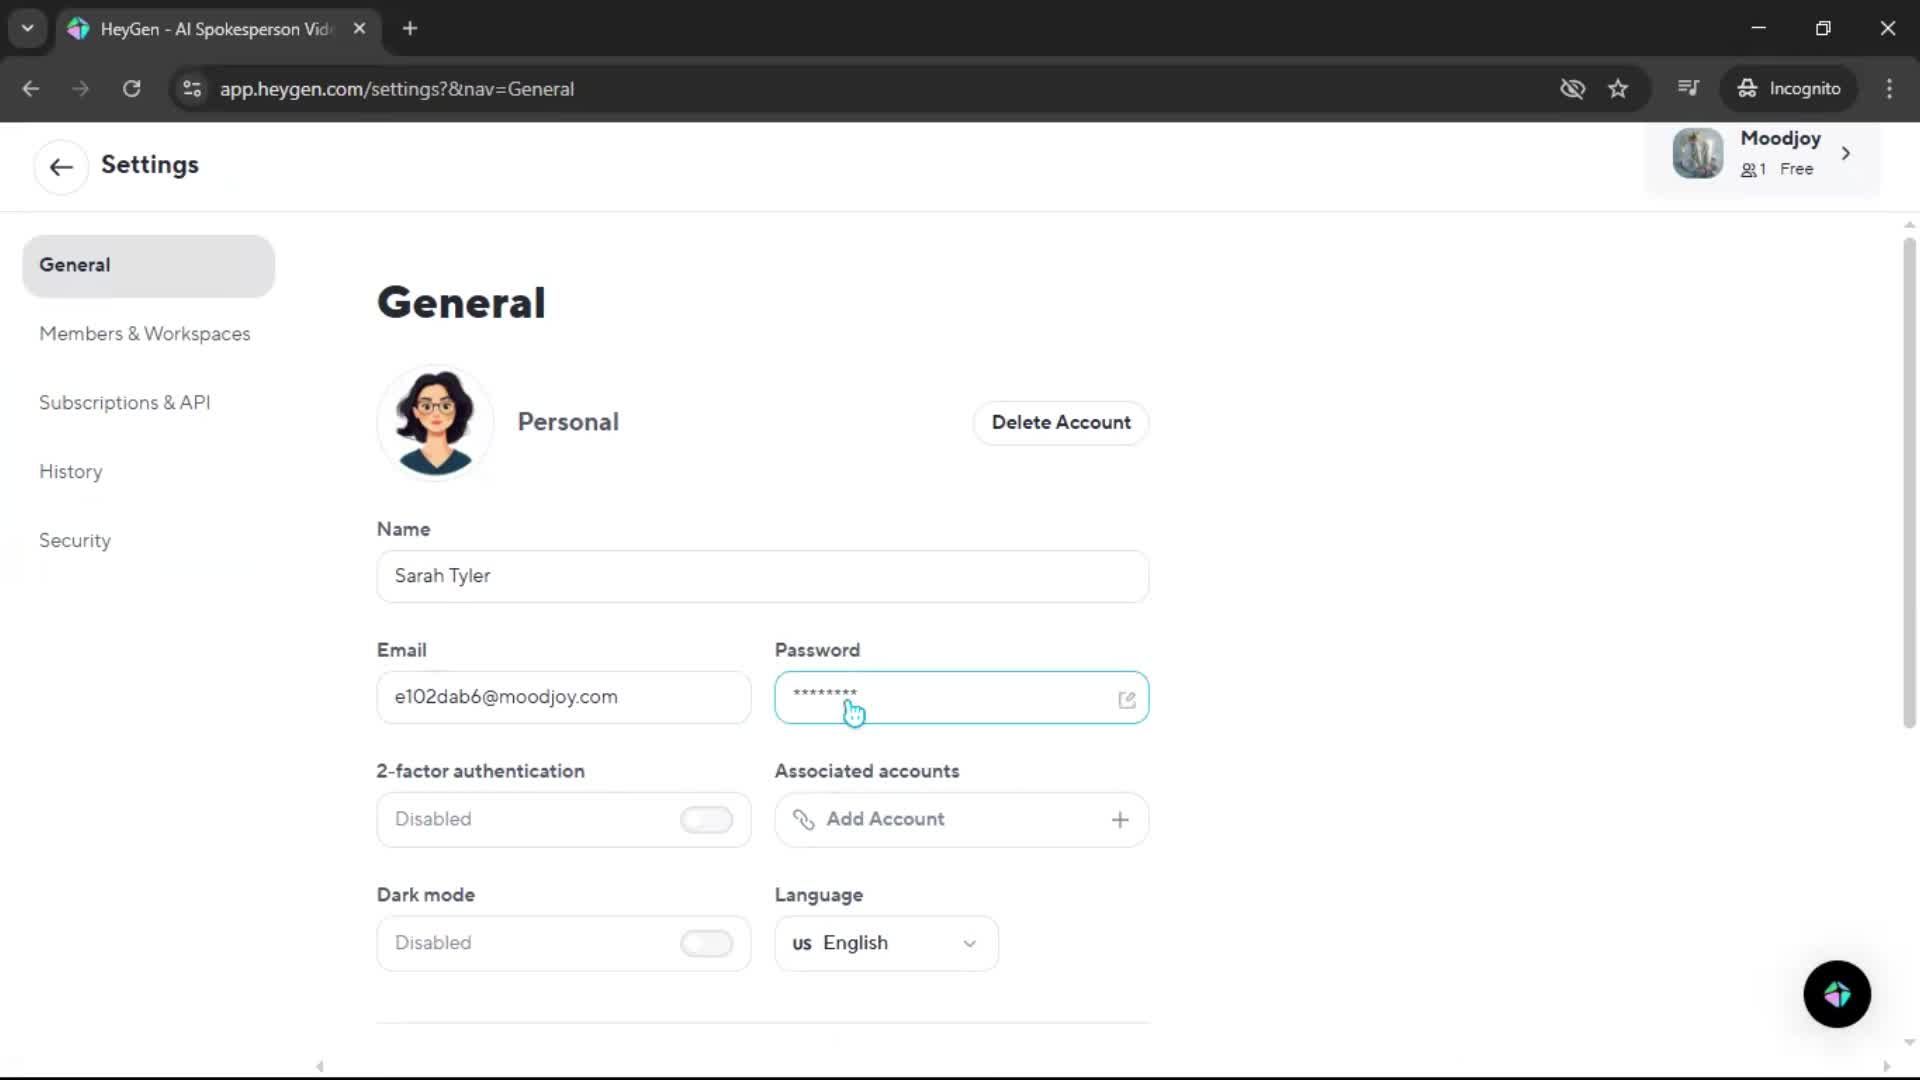Open Subscriptions & API section
The height and width of the screenshot is (1080, 1920).
pyautogui.click(x=125, y=403)
